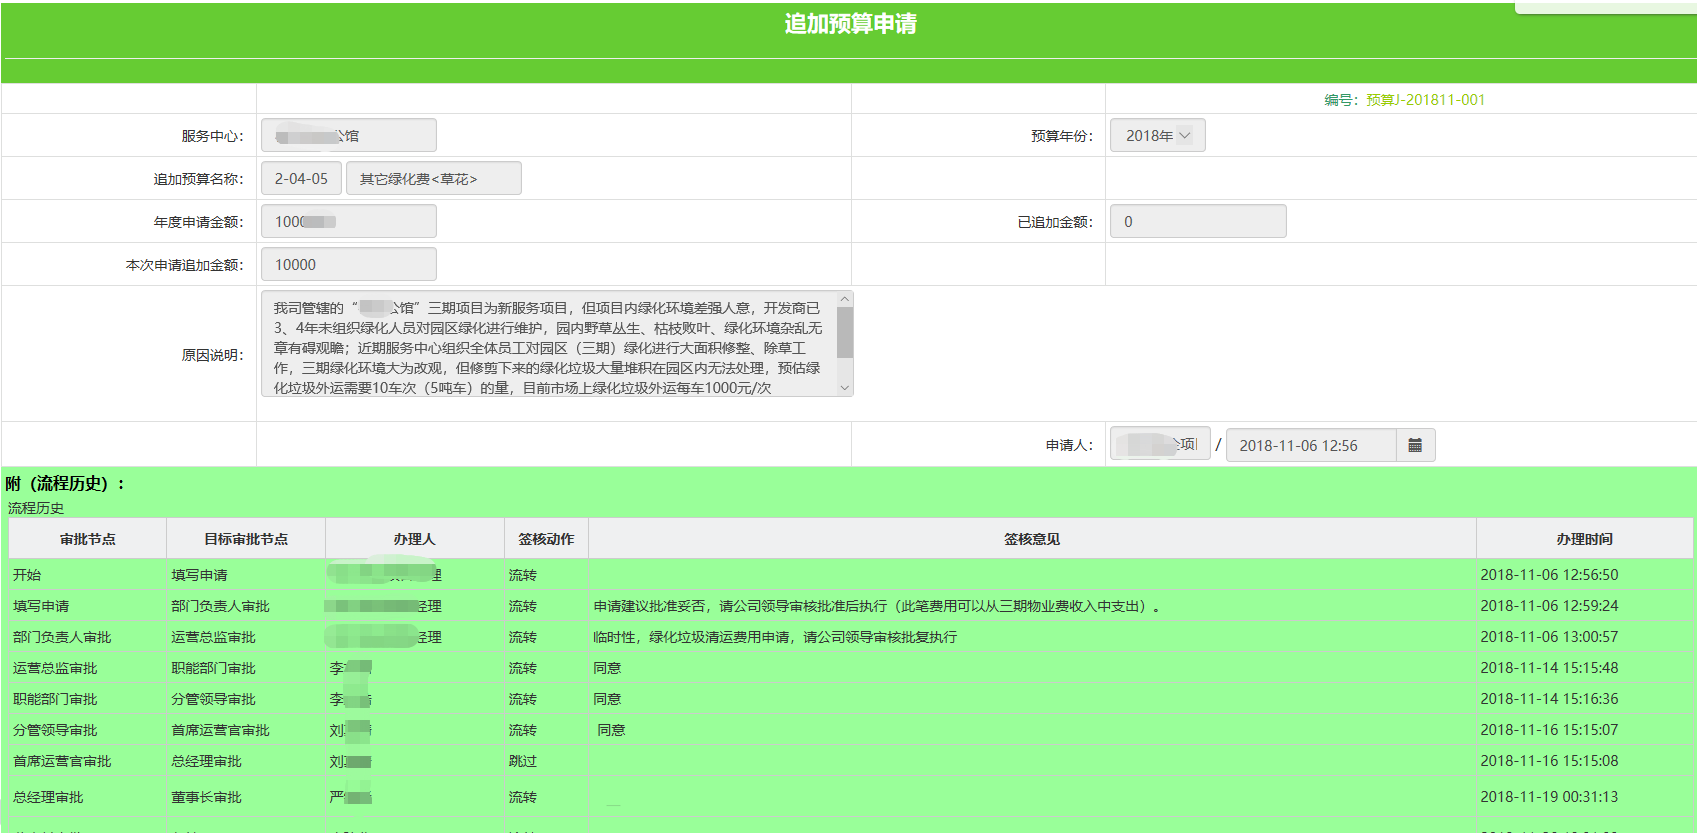Expand the 预算年份 dropdown showing 2018年
Viewport: 1697px width, 833px height.
pyautogui.click(x=1157, y=136)
